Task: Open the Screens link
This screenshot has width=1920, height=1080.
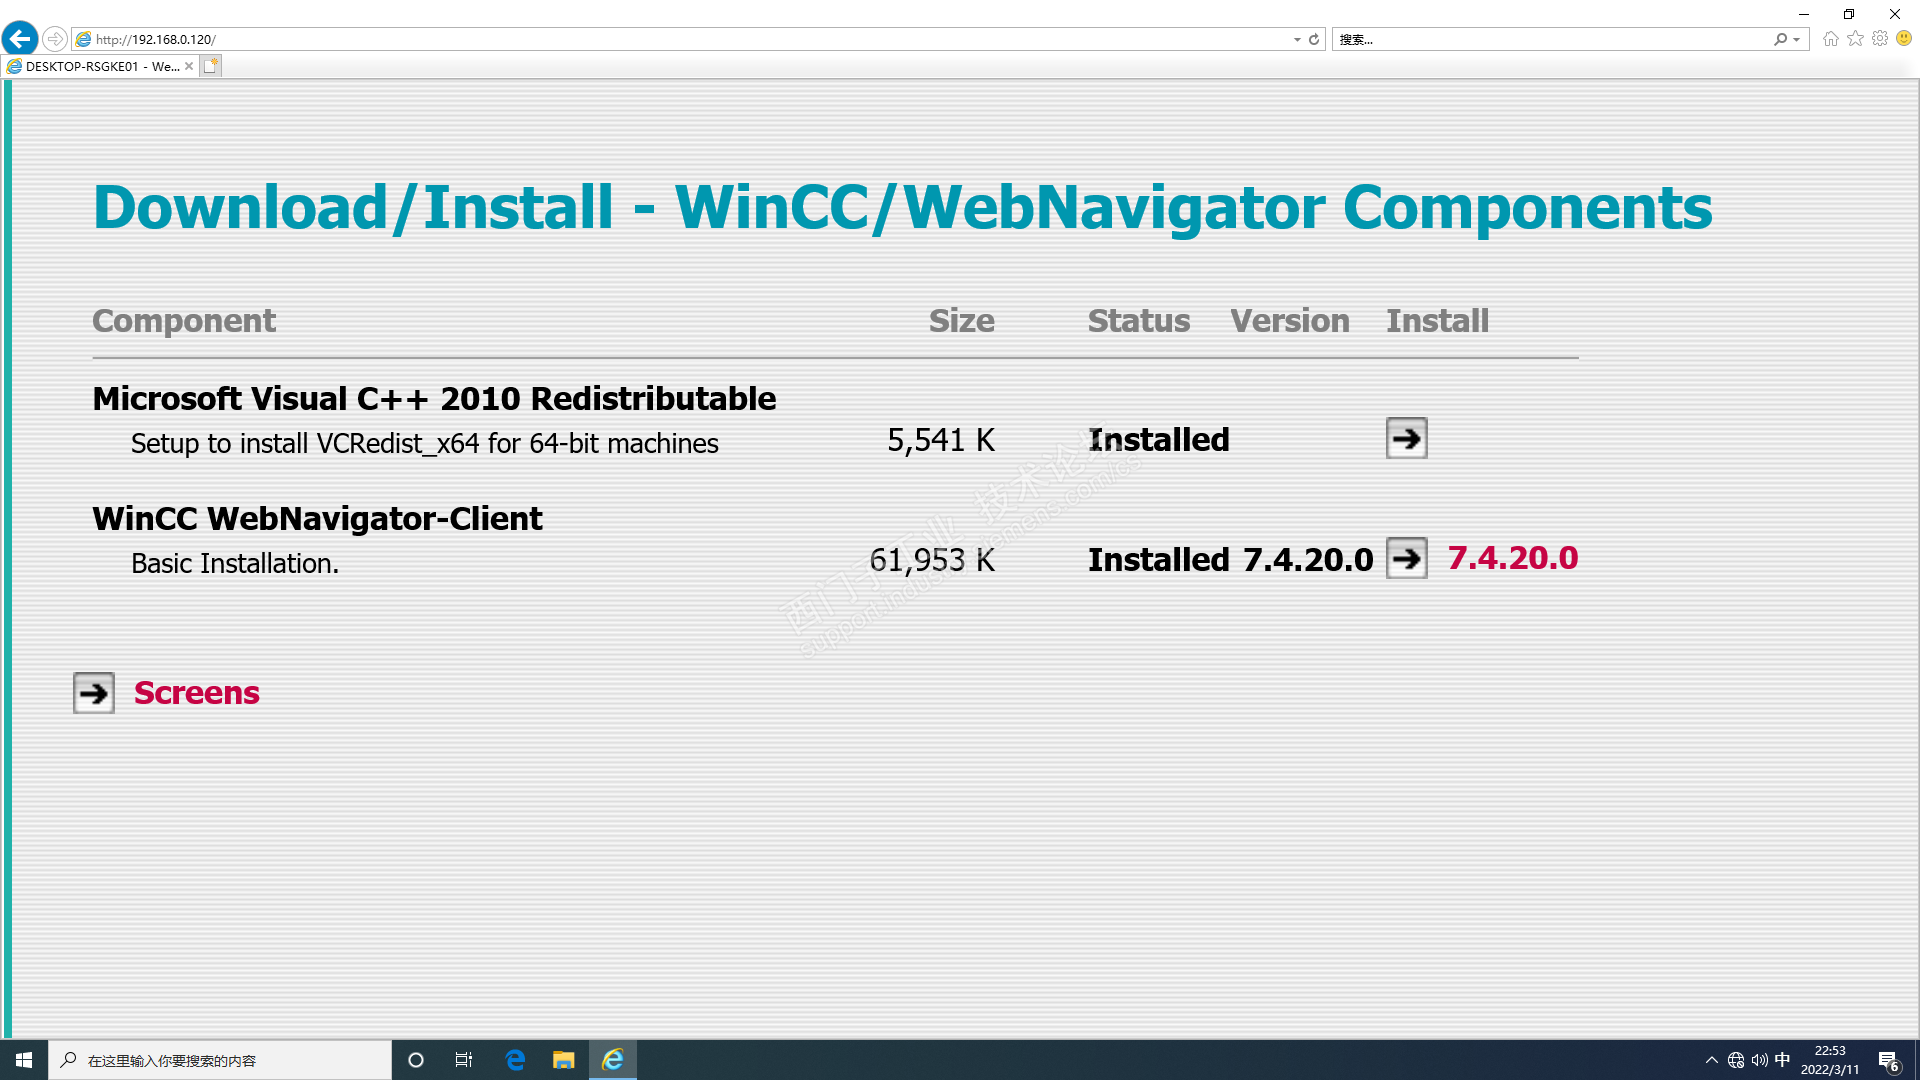Action: pyautogui.click(x=196, y=693)
